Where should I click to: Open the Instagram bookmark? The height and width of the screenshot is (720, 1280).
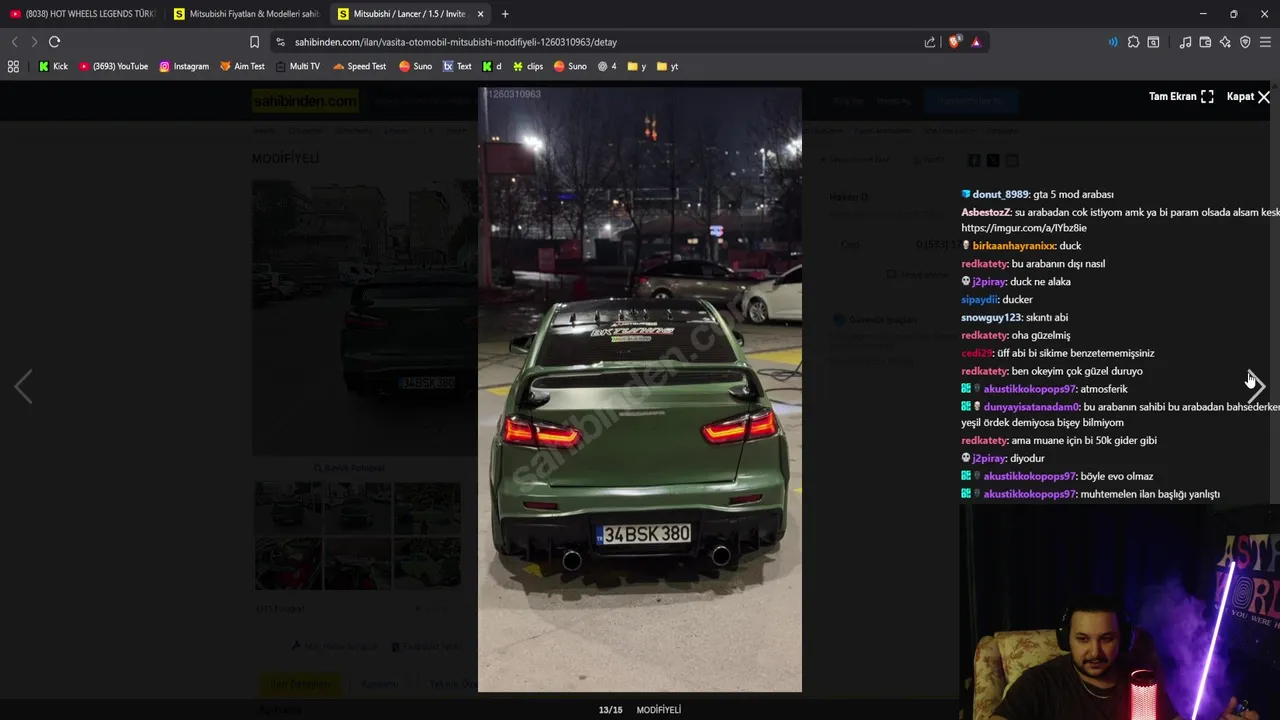[184, 66]
